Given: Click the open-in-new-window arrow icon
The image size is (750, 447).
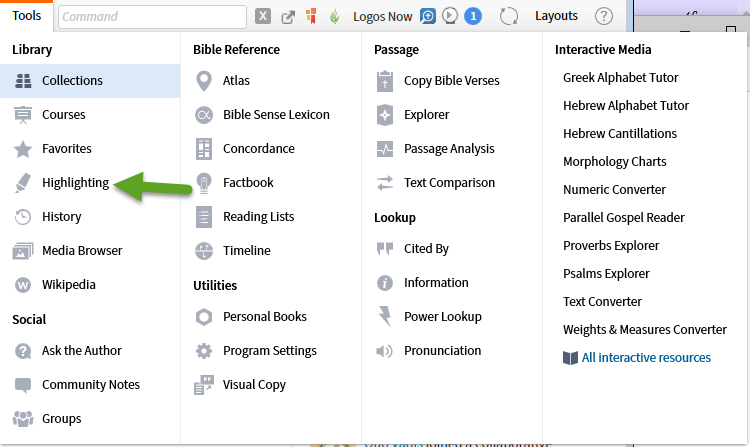Looking at the screenshot, I should (x=288, y=17).
